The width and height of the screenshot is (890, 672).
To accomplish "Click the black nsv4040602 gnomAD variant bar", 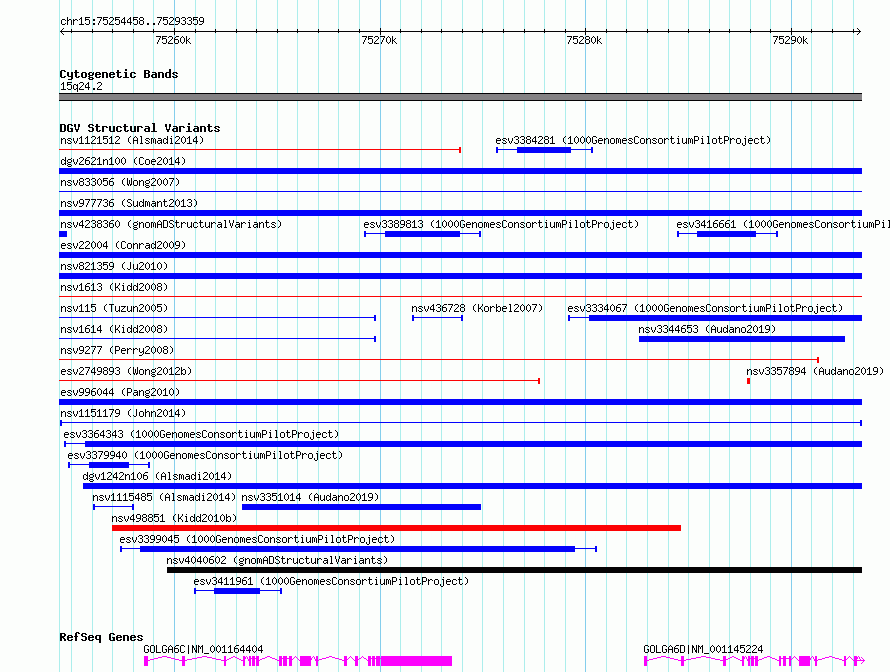I will coord(514,570).
